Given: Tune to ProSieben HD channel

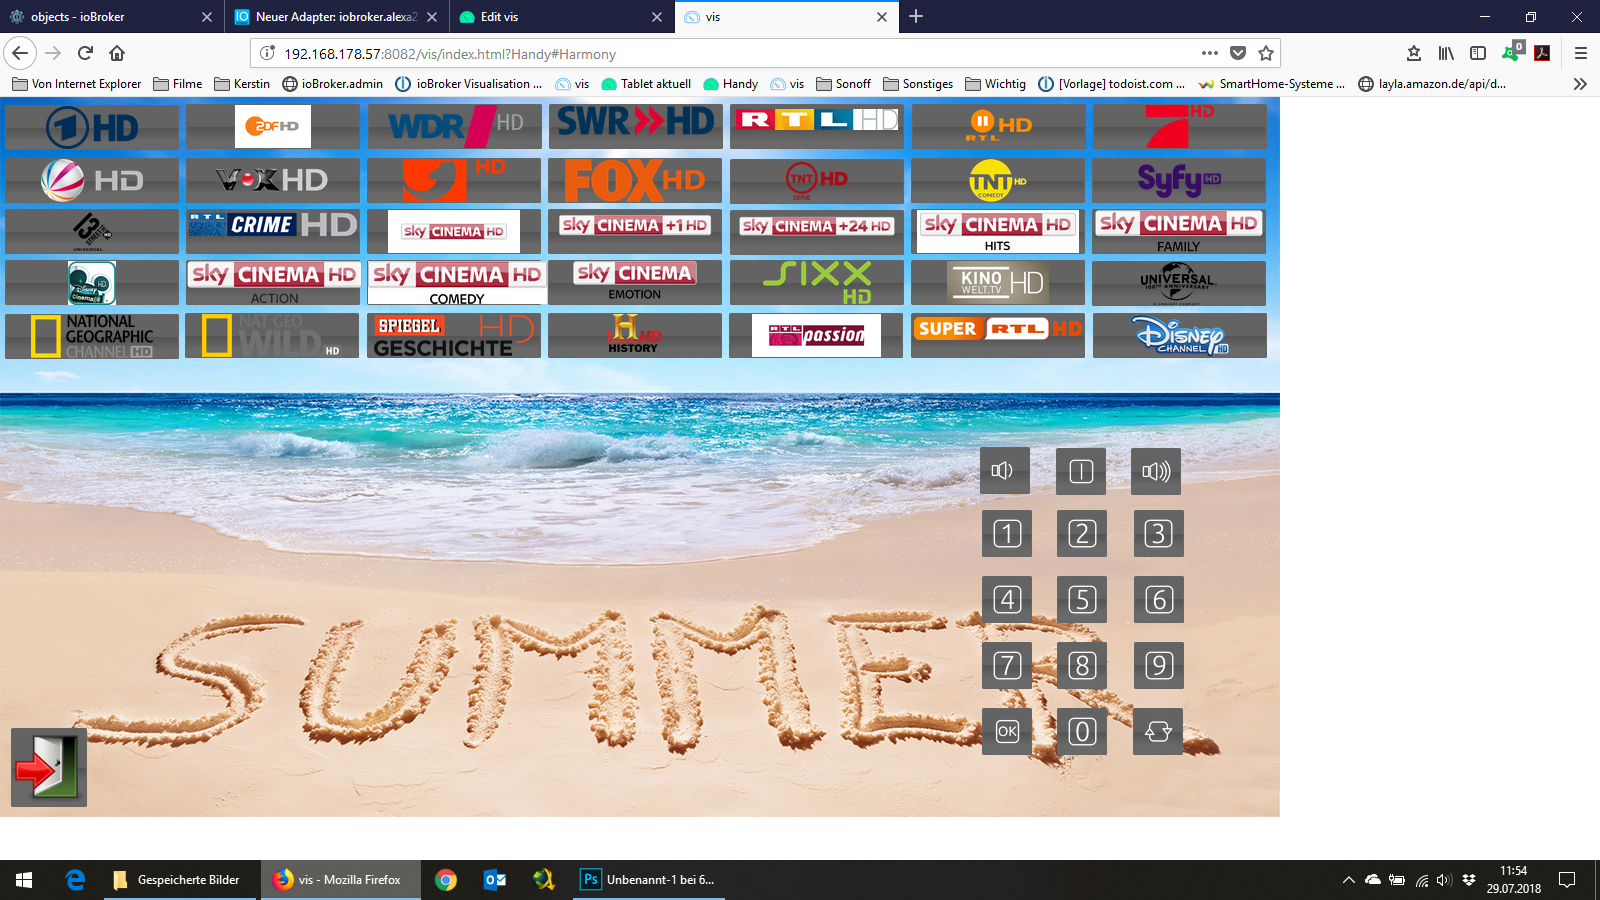Looking at the screenshot, I should [x=1180, y=127].
